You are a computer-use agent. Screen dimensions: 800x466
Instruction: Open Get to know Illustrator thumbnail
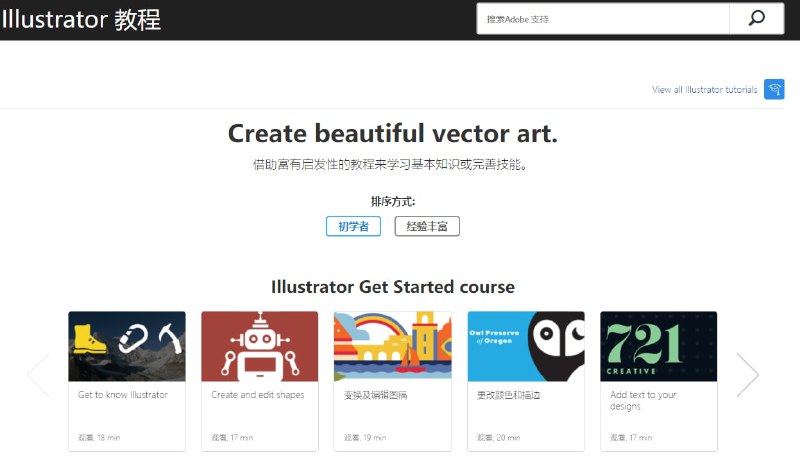[x=127, y=346]
